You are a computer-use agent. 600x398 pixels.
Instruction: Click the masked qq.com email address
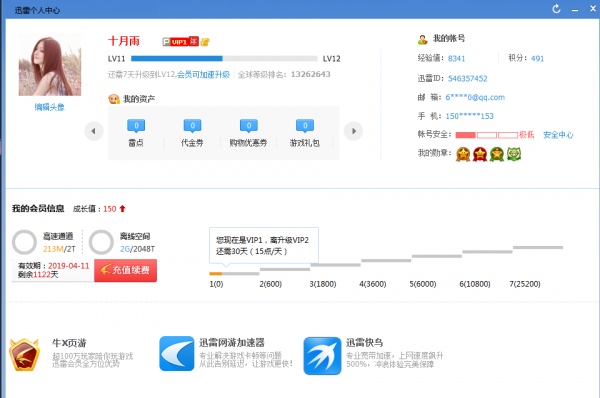[475, 98]
